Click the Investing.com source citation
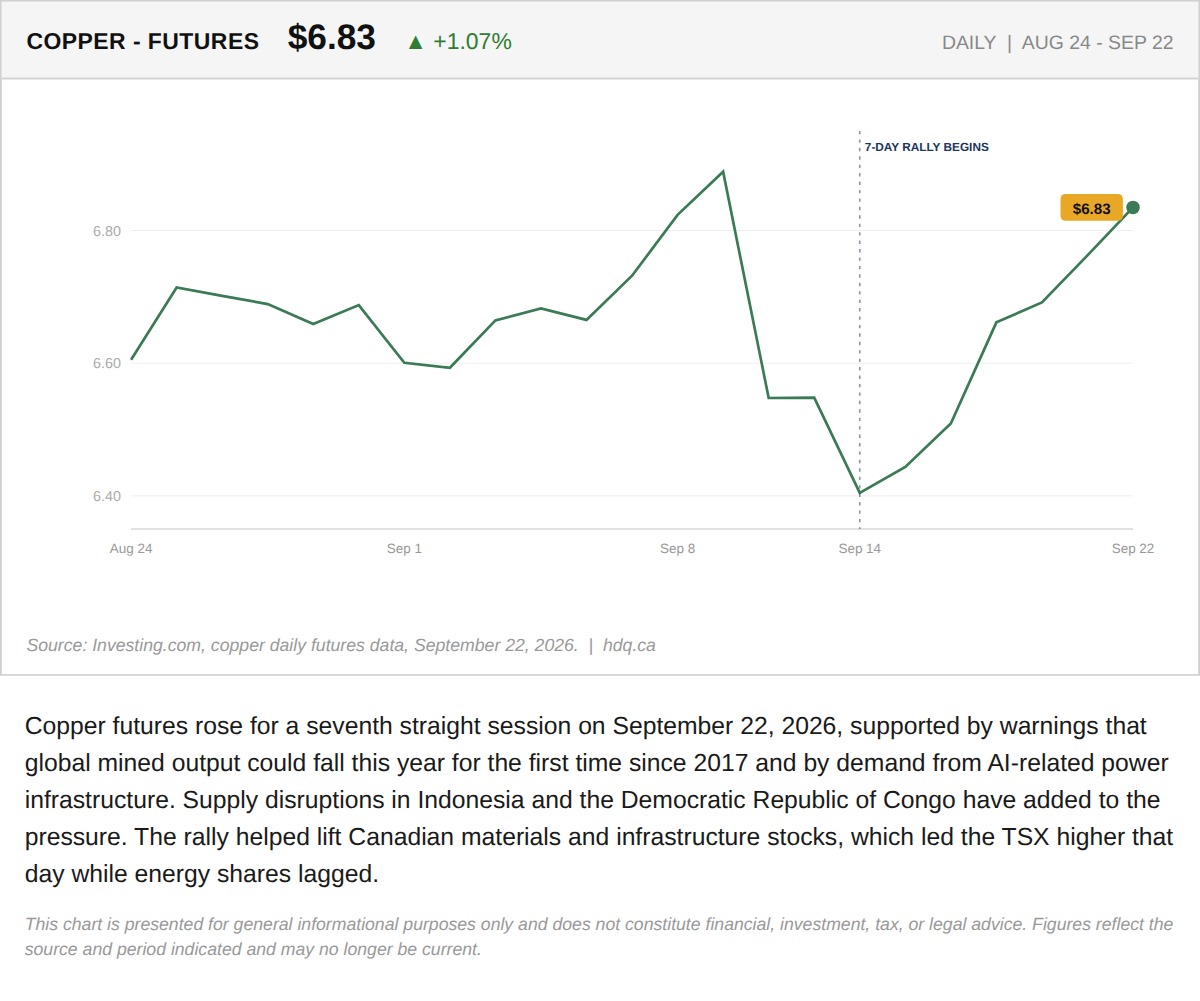The width and height of the screenshot is (1200, 1001). pyautogui.click(x=302, y=645)
